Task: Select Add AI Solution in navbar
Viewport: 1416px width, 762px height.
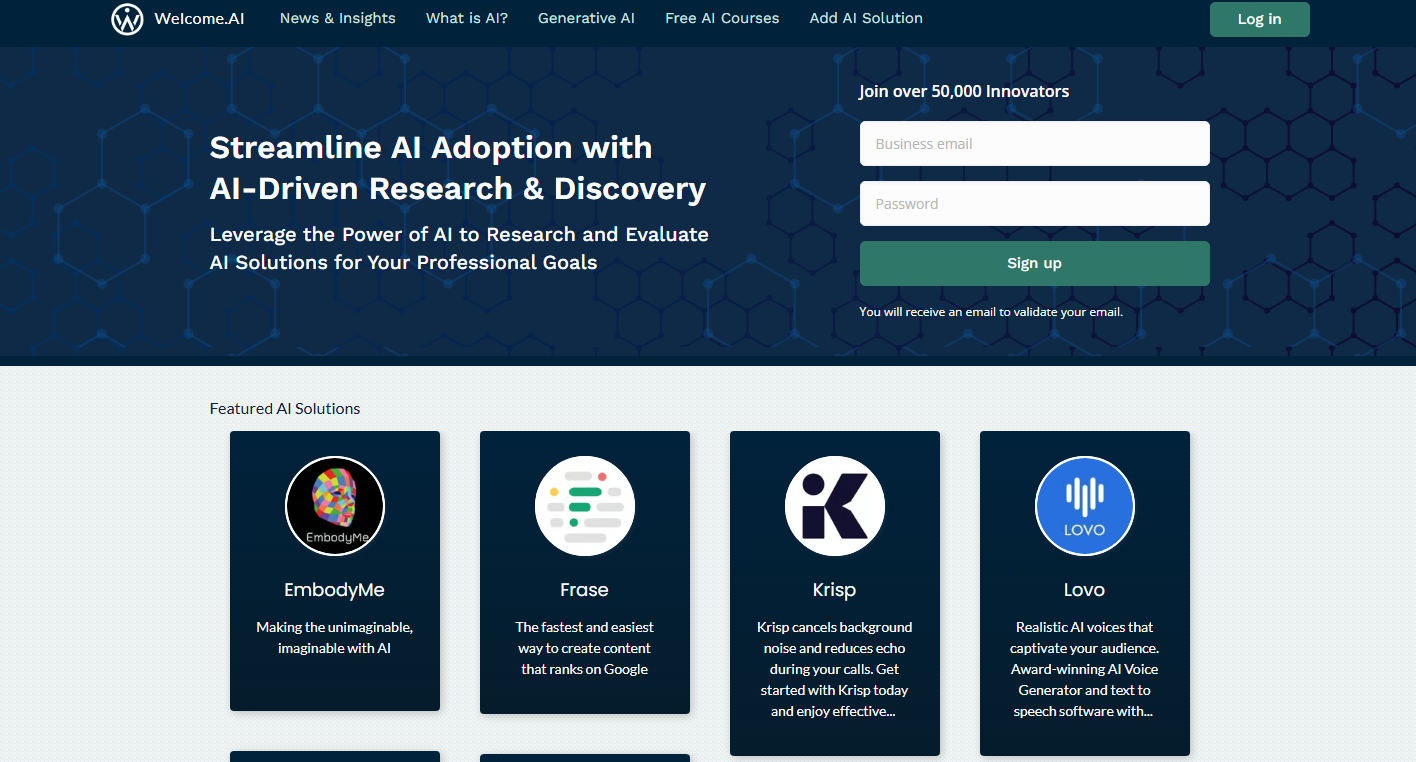Action: click(866, 18)
